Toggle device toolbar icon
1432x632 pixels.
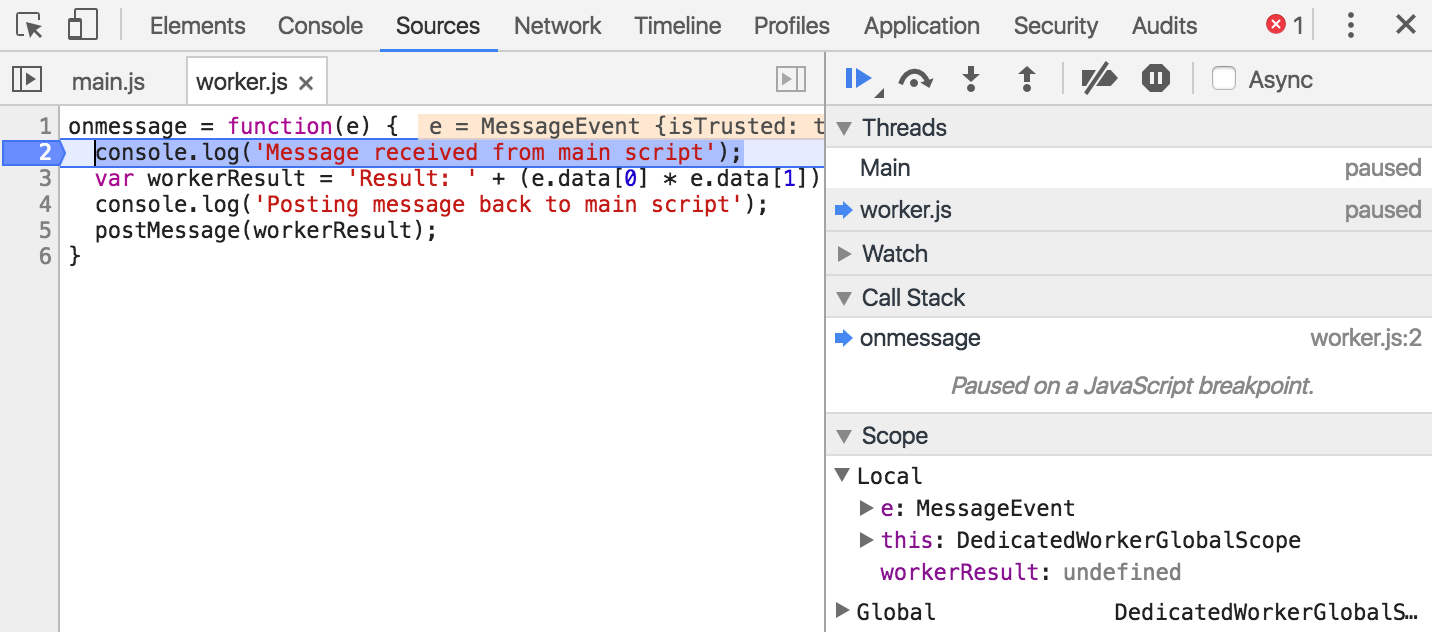tap(82, 26)
